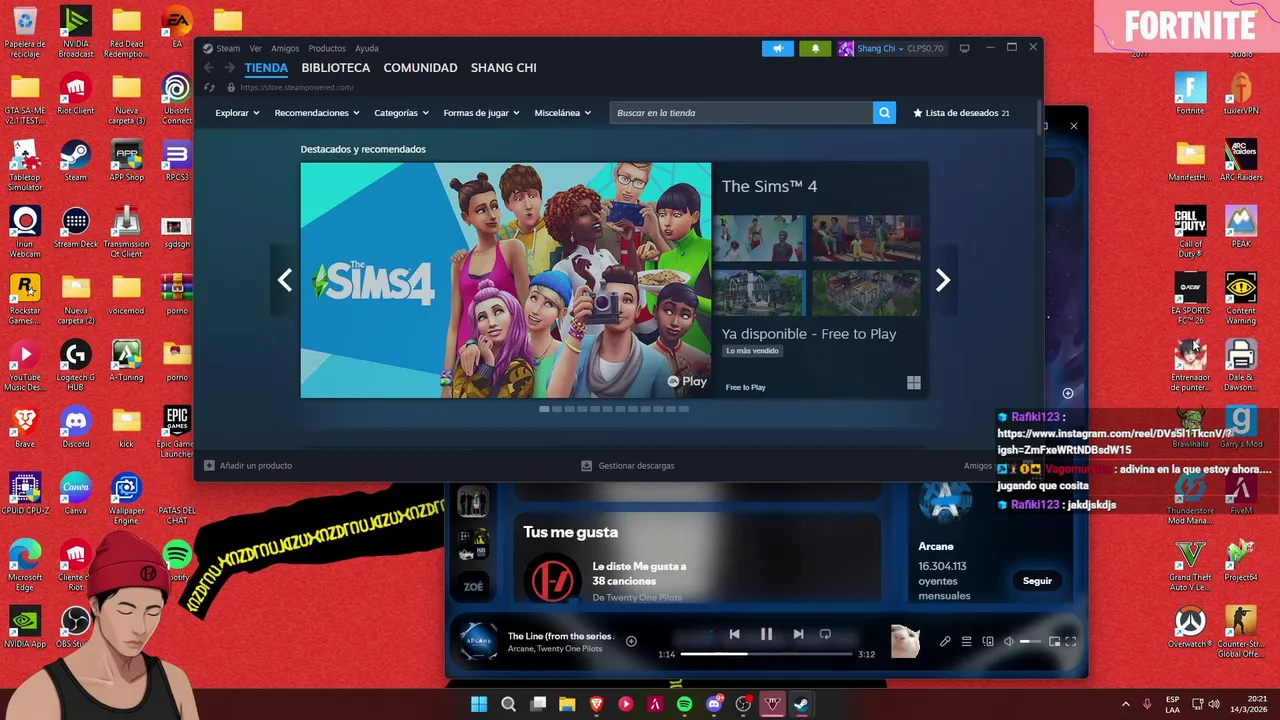Switch to the COMUNIDAD tab
Viewport: 1280px width, 720px height.
coord(420,68)
